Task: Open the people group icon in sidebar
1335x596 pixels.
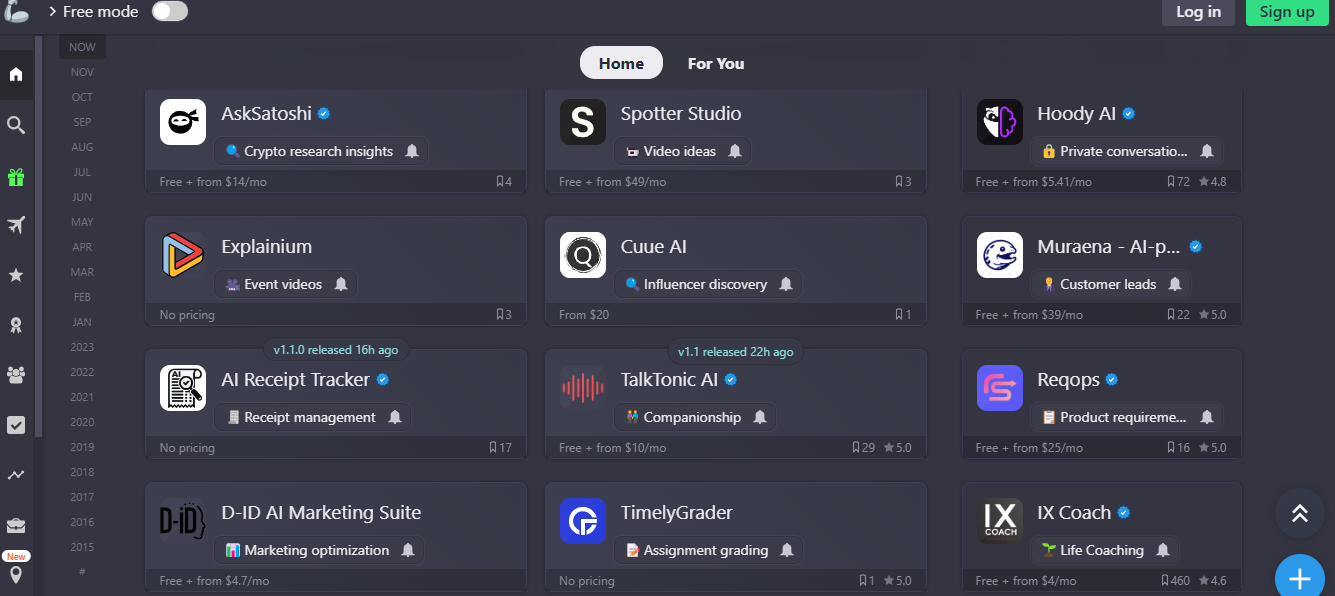Action: tap(16, 375)
